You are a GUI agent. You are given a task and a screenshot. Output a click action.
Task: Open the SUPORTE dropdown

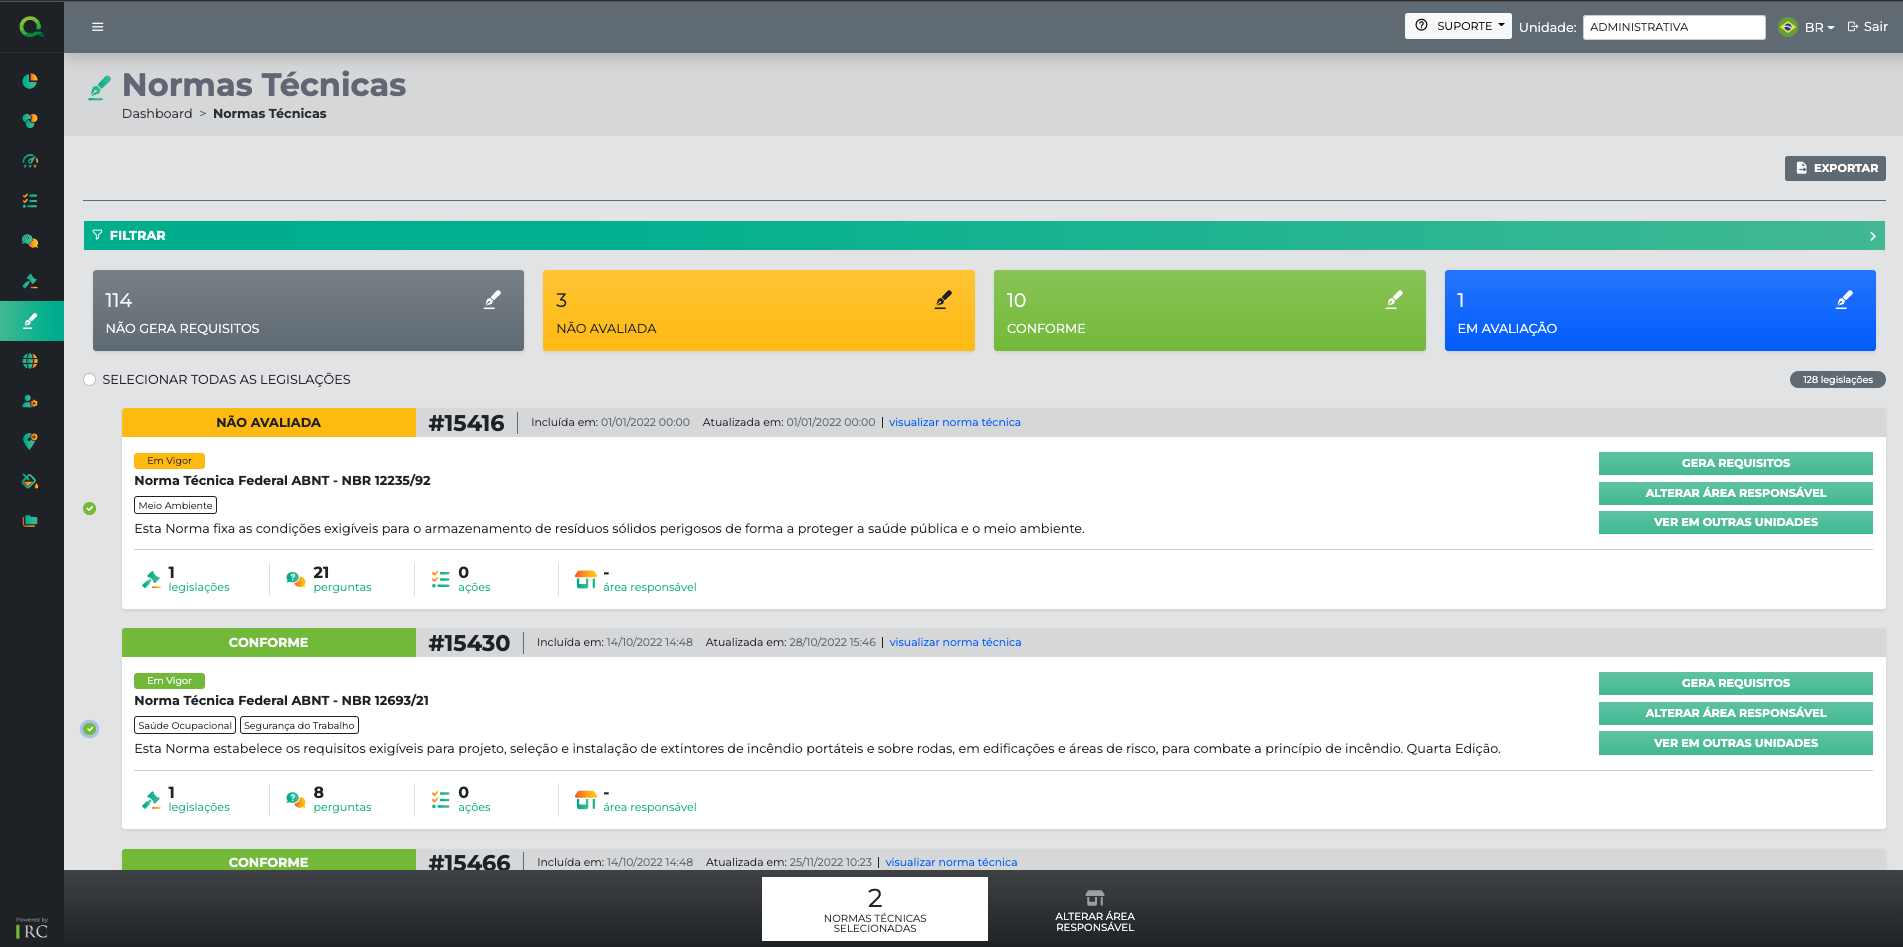[1457, 26]
